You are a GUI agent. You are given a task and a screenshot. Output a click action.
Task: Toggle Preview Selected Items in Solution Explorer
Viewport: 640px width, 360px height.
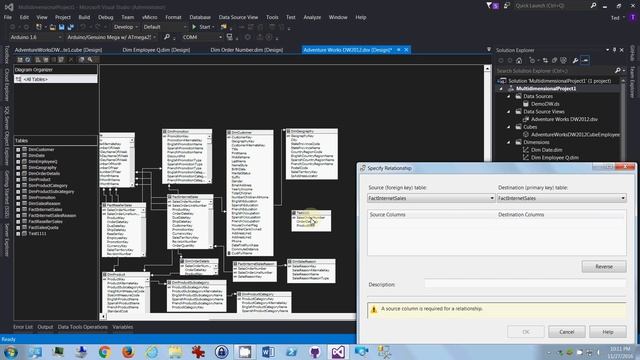click(585, 60)
